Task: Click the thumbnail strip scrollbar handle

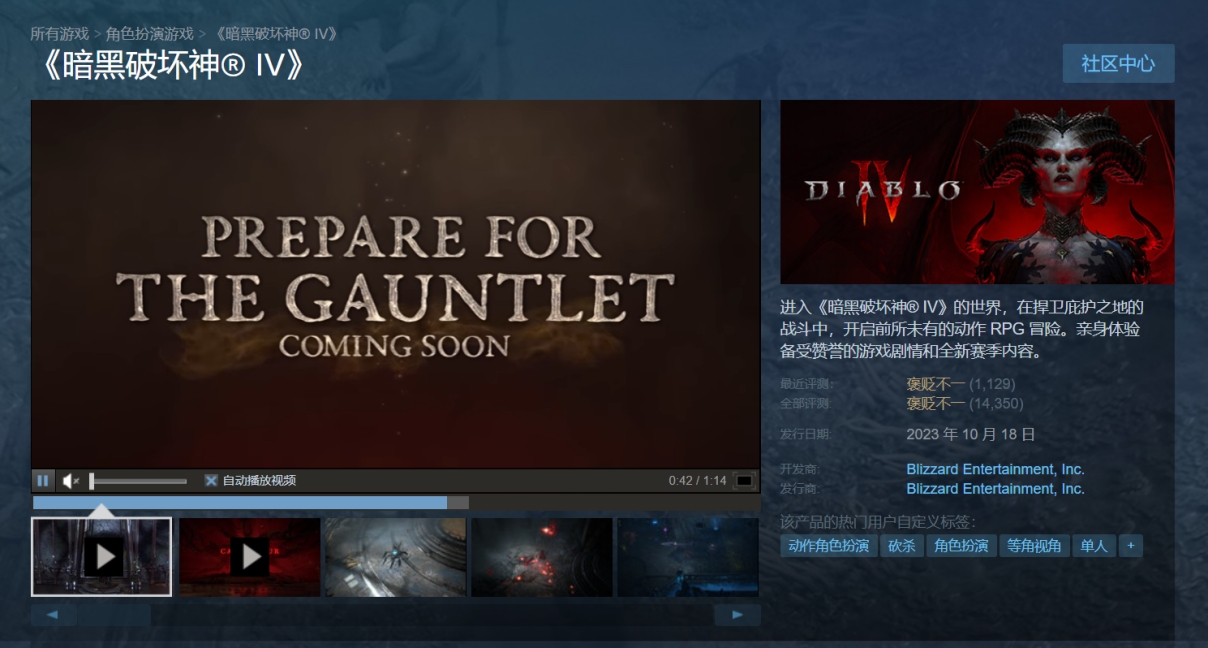Action: click(x=114, y=614)
